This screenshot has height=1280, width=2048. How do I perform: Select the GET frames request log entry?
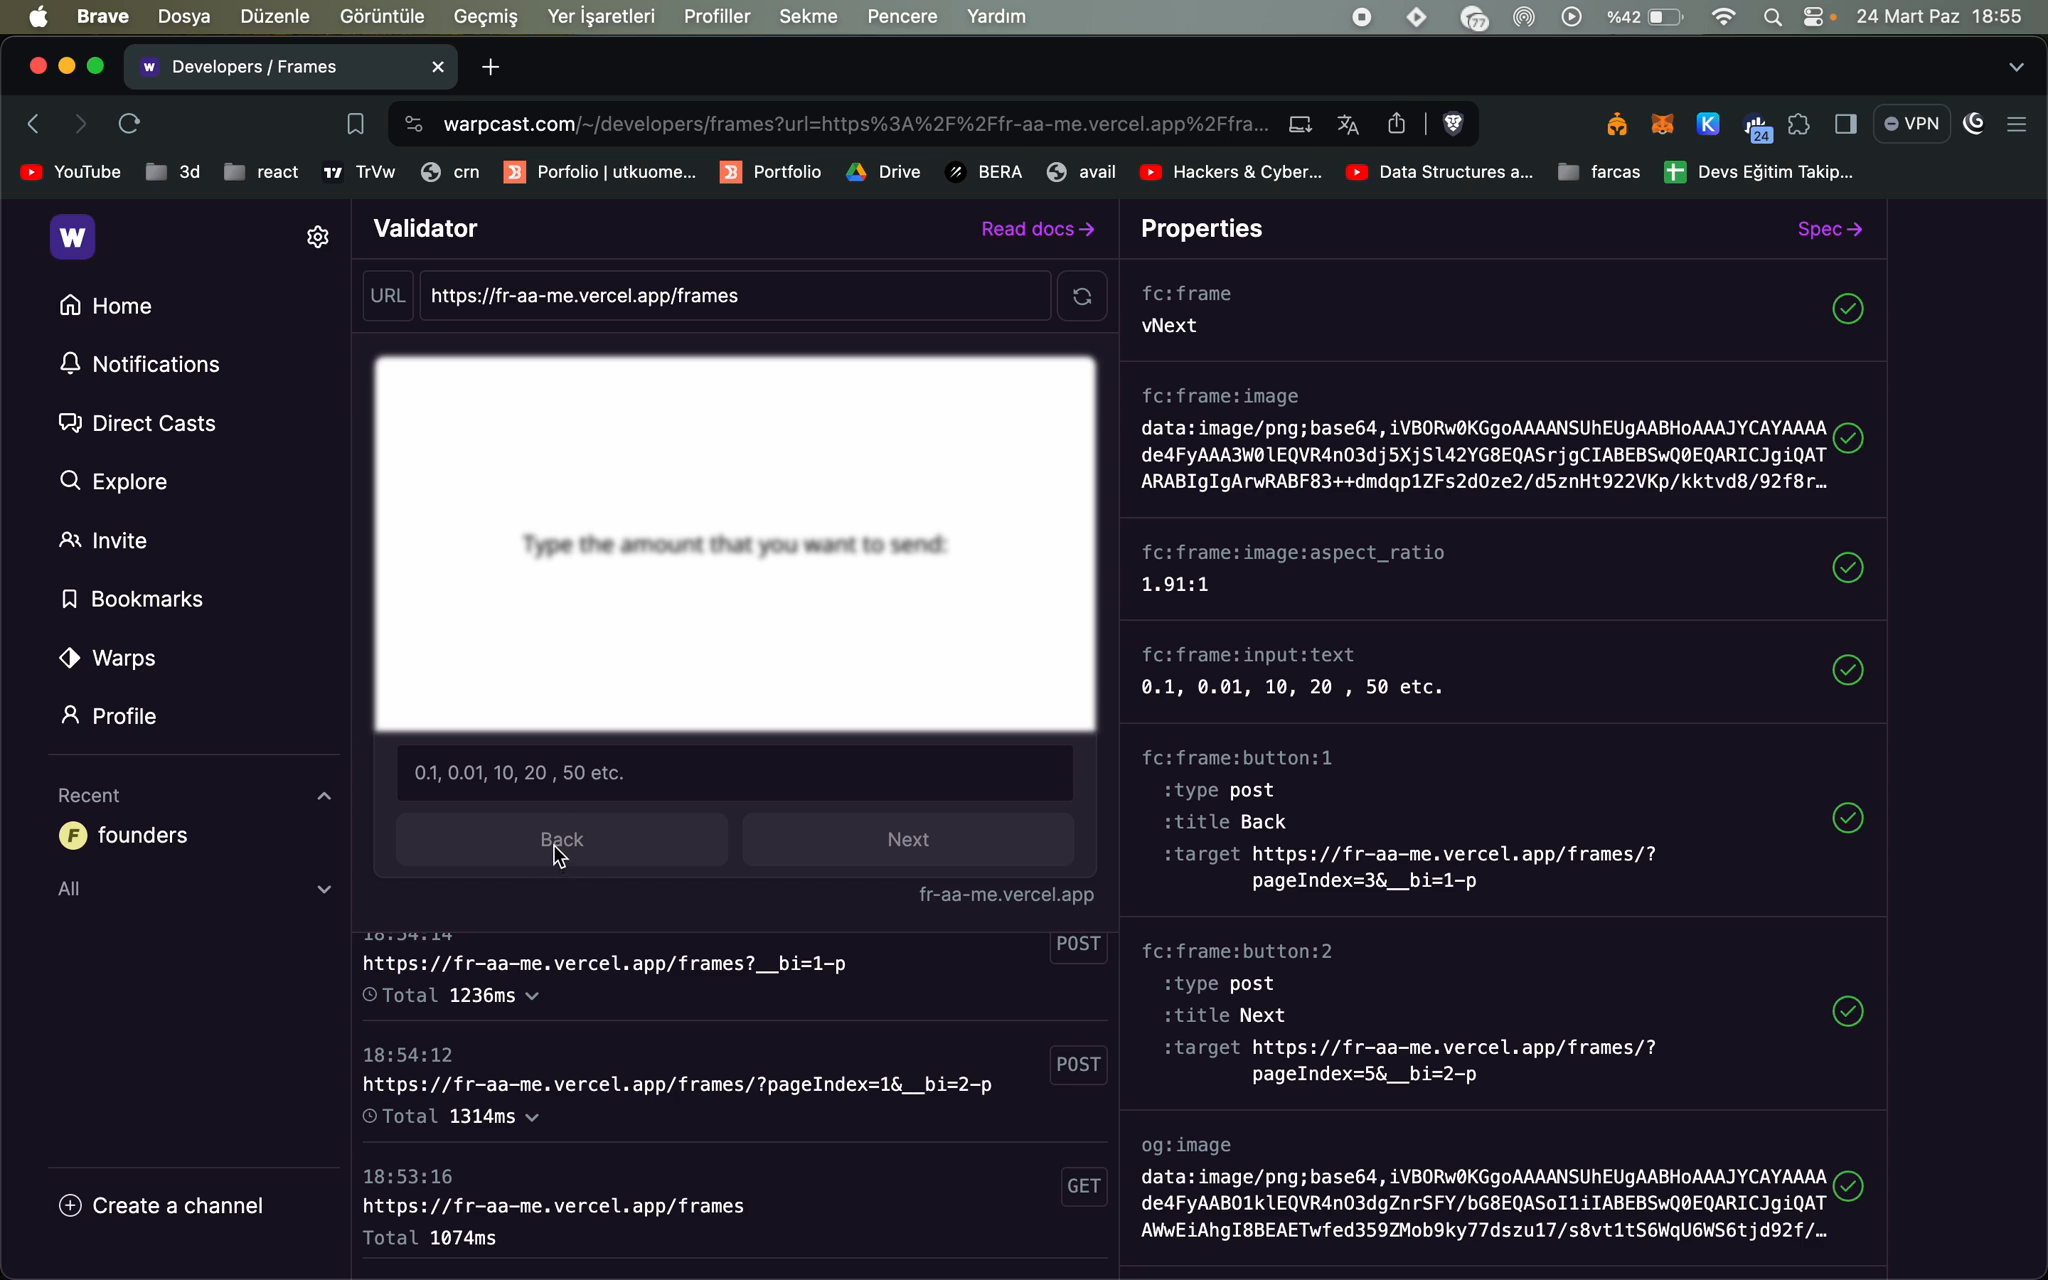coord(735,1206)
